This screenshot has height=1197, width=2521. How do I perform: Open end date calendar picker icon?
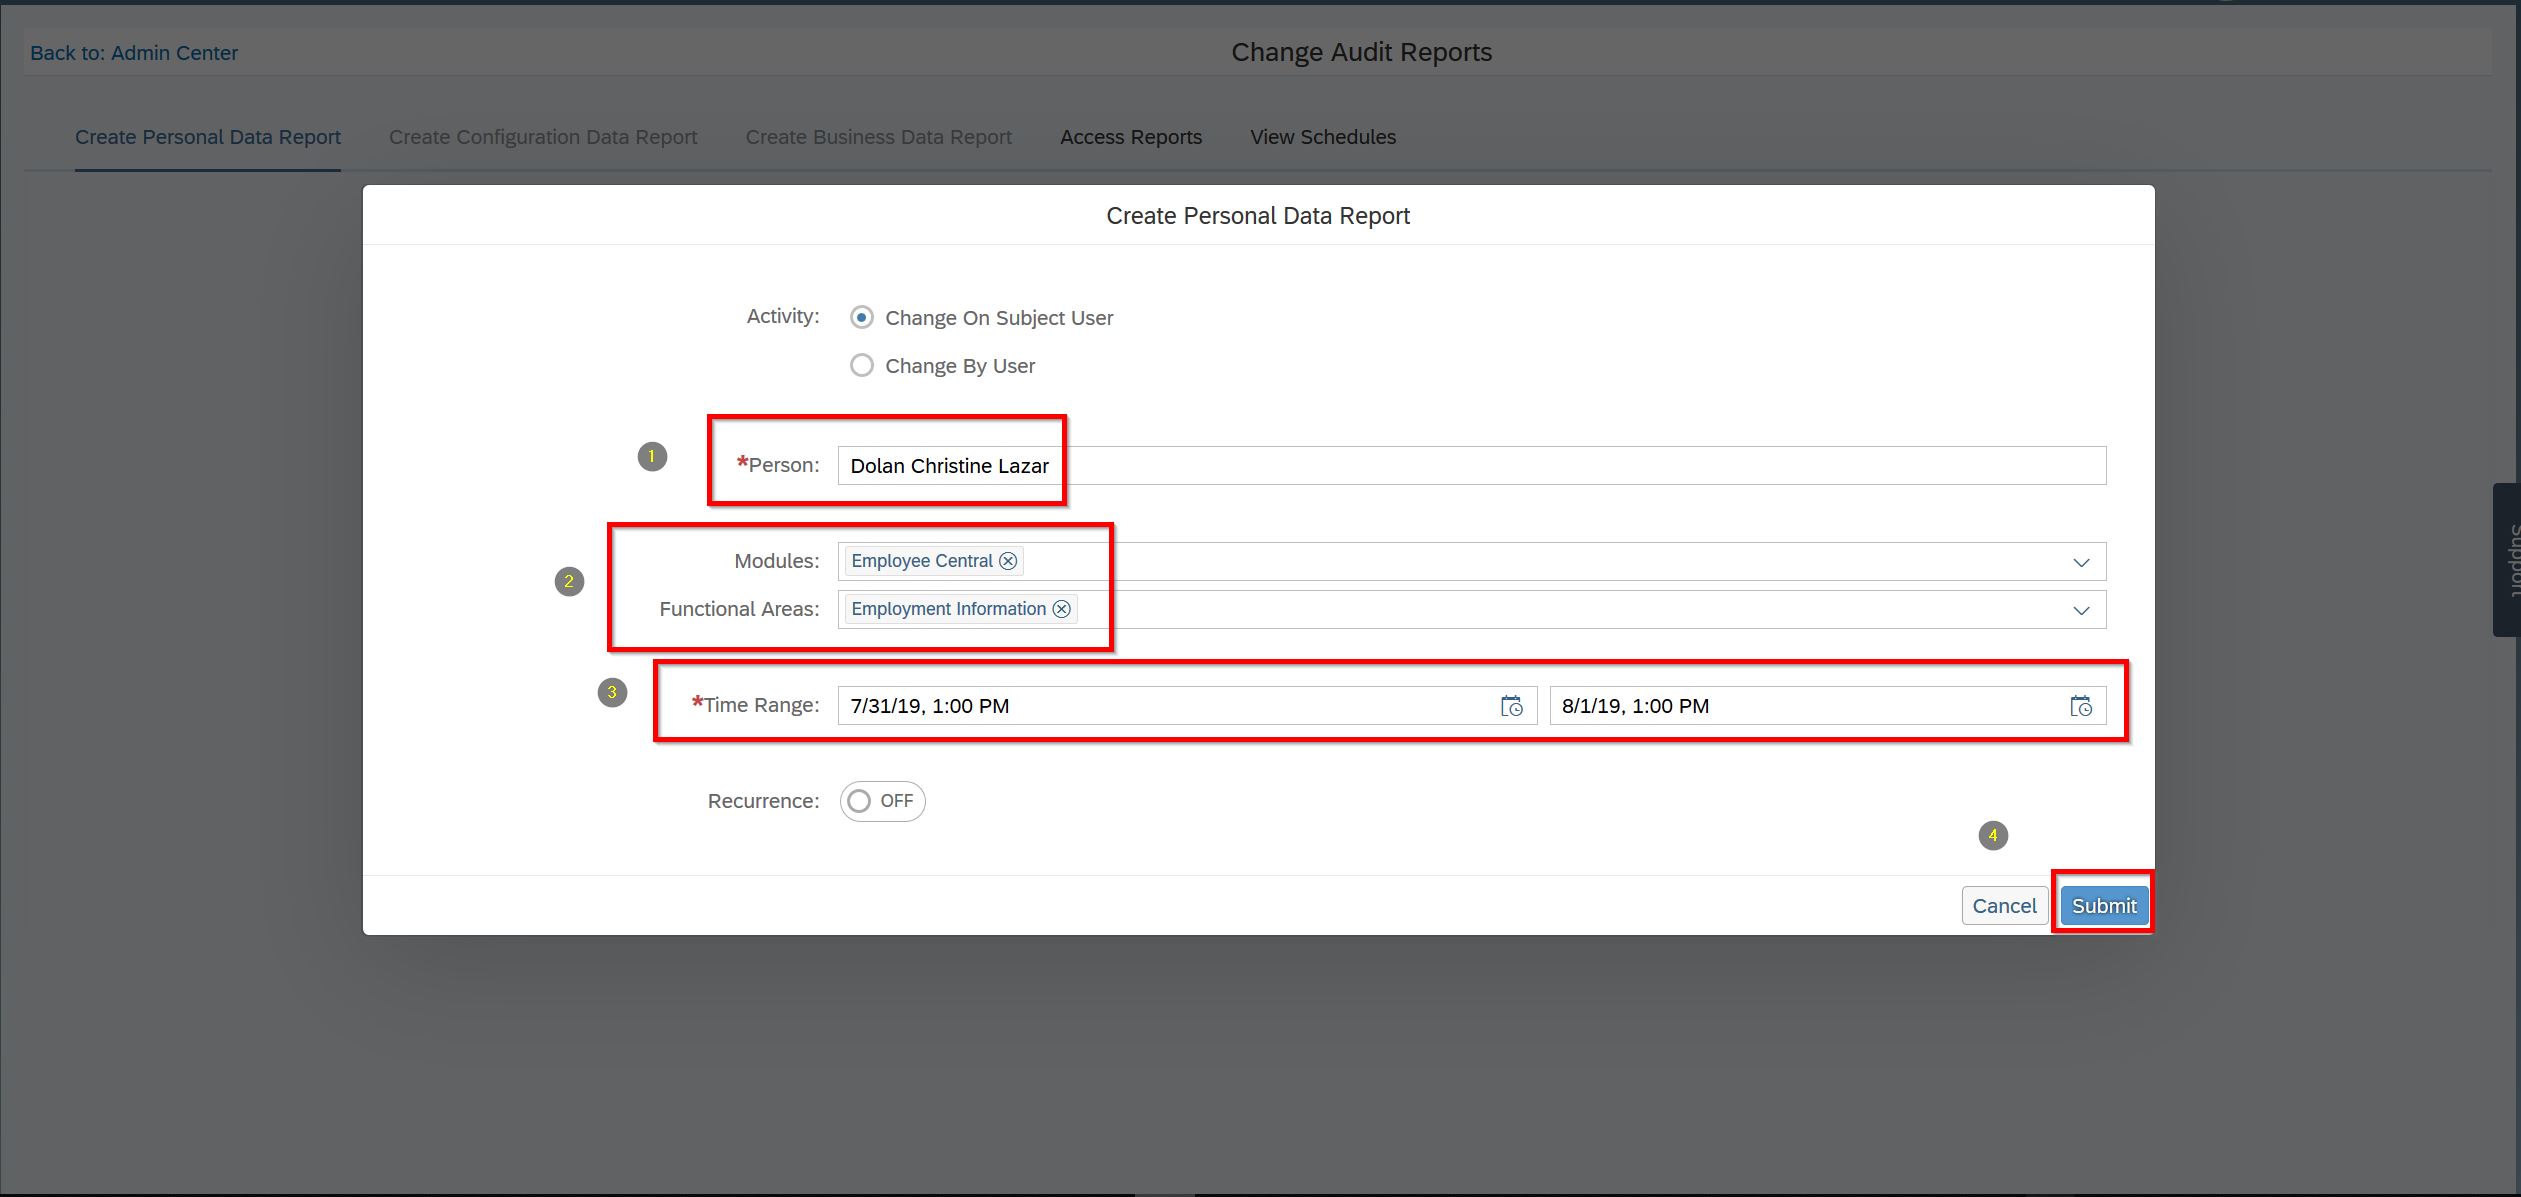pyautogui.click(x=2080, y=706)
